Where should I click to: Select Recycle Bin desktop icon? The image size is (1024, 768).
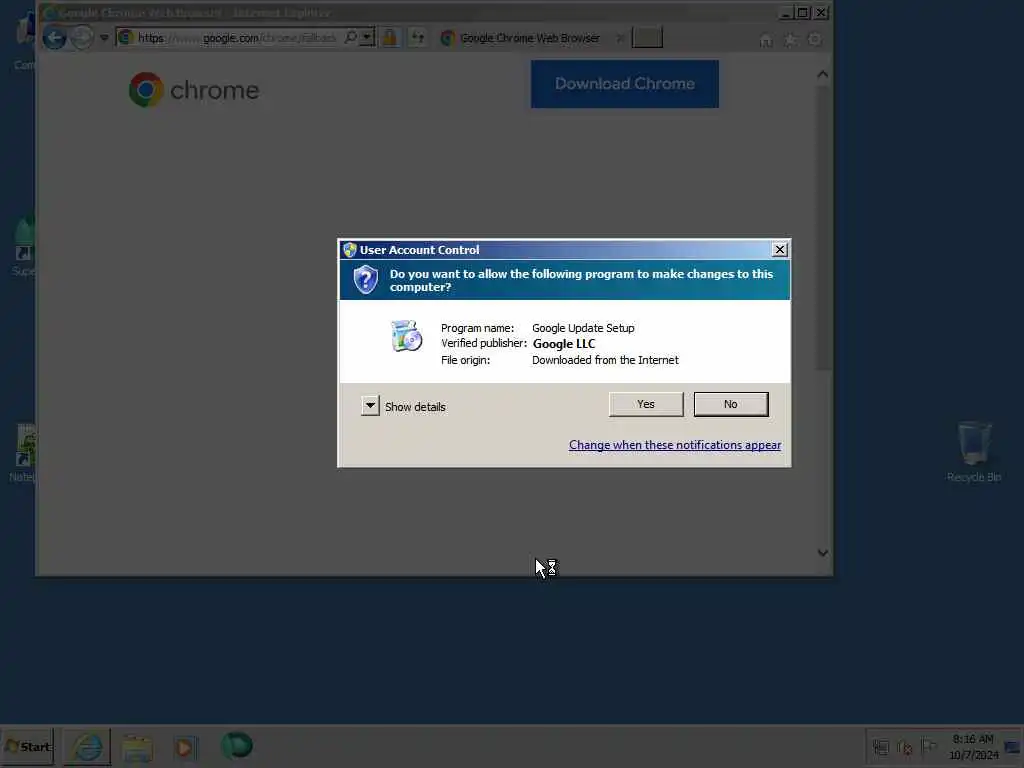click(974, 452)
